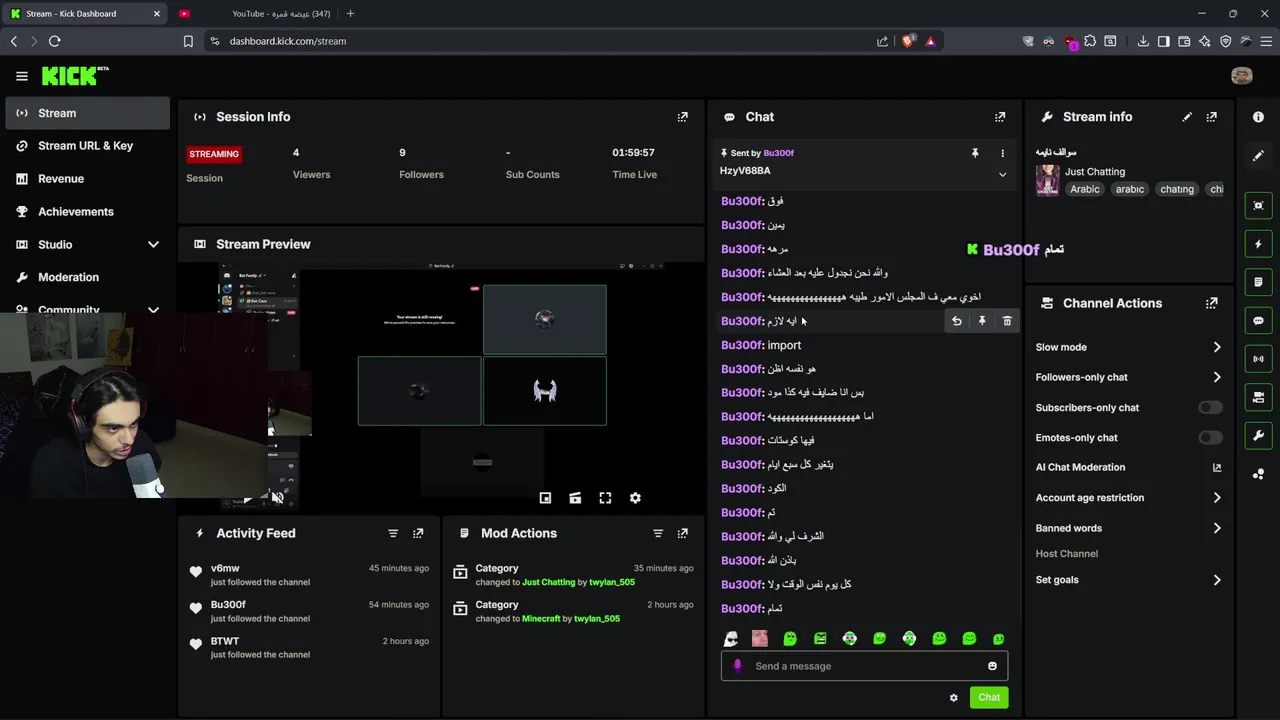The height and width of the screenshot is (720, 1280).
Task: Expand Slow mode options
Action: click(1217, 347)
